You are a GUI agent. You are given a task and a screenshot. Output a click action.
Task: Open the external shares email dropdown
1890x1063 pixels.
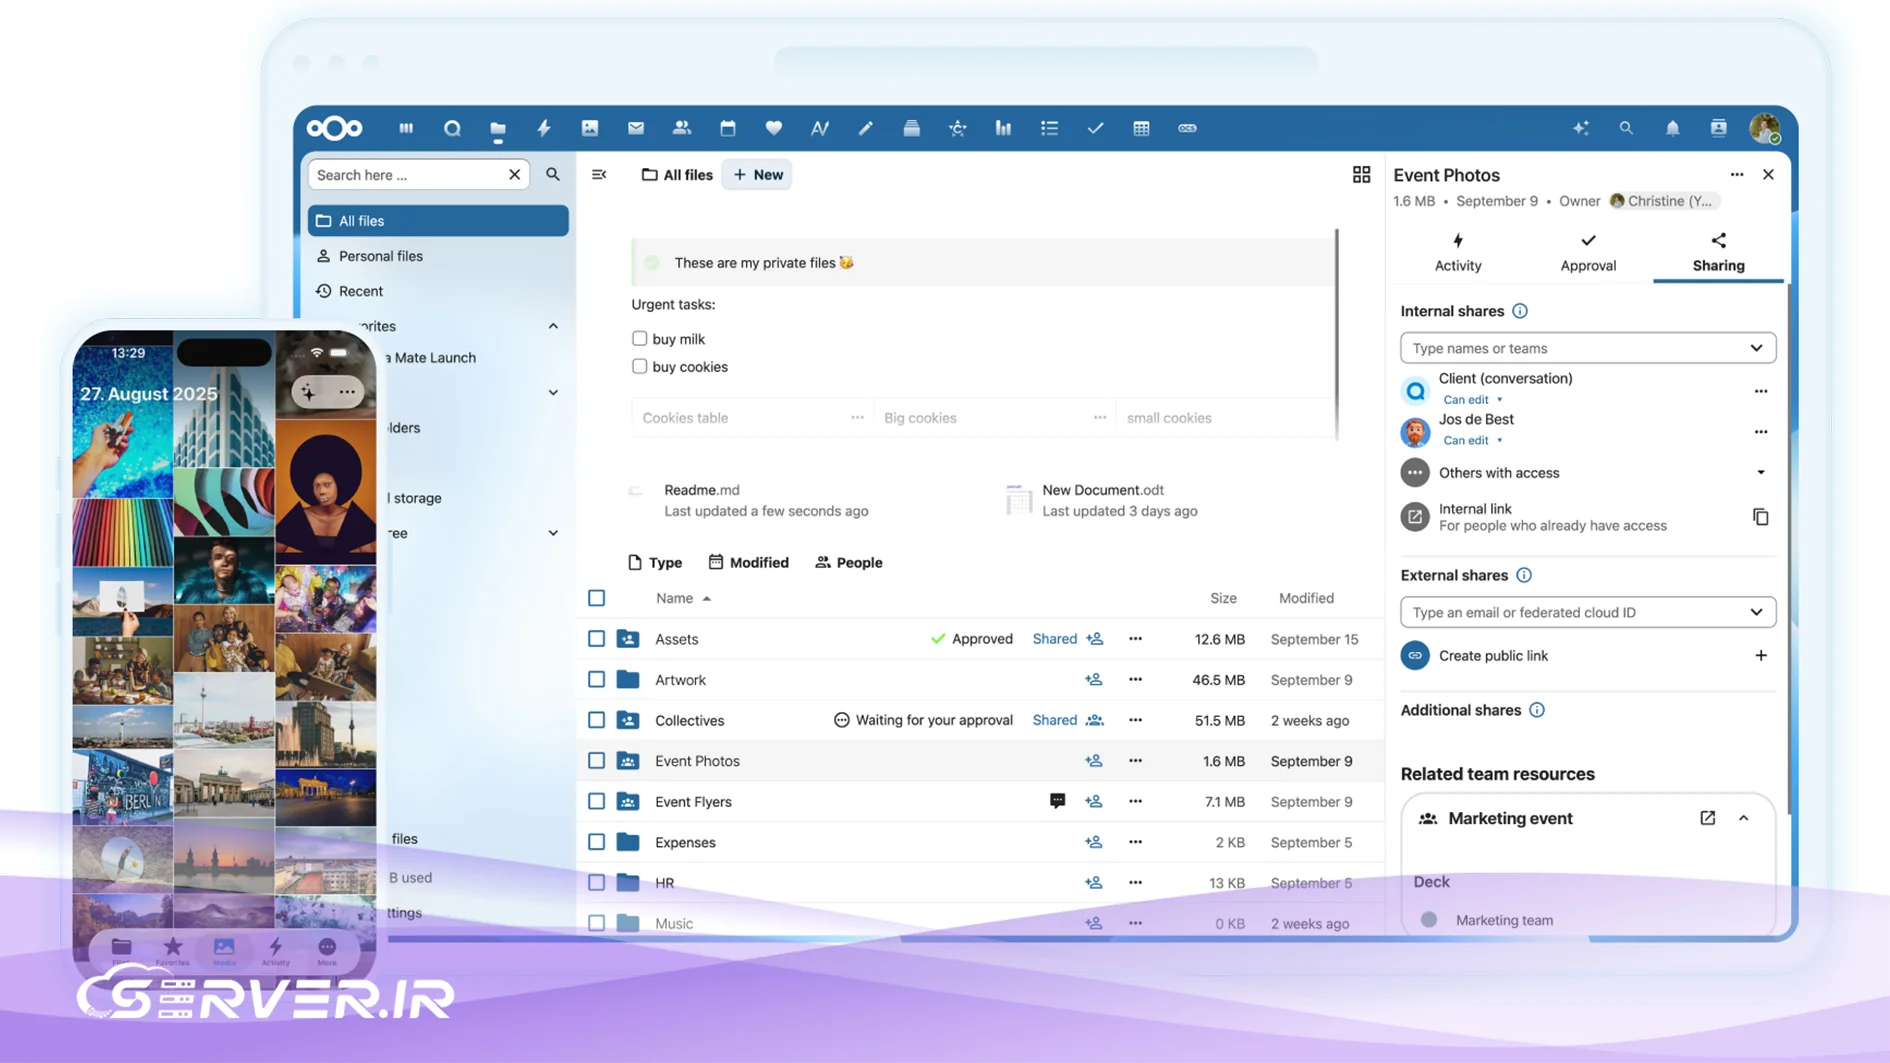coord(1588,612)
